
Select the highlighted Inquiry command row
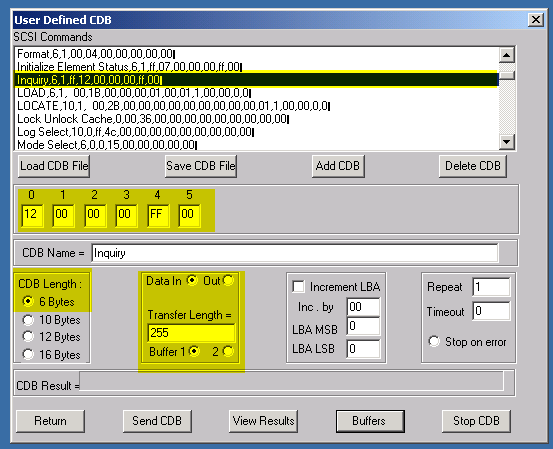[x=256, y=80]
